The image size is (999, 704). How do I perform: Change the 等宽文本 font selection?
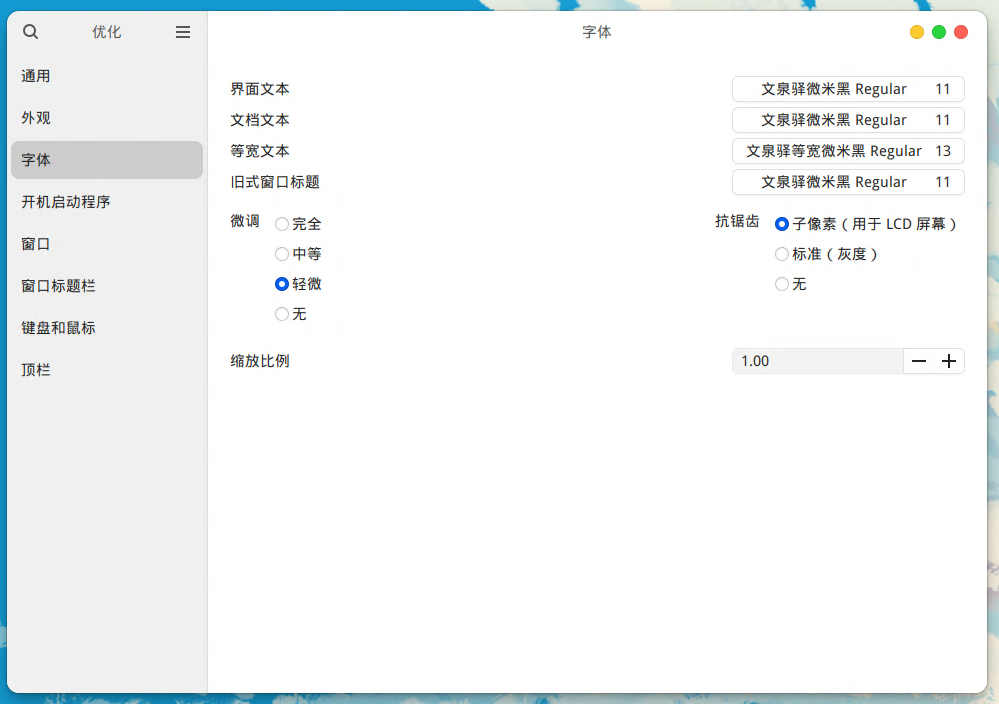tap(847, 151)
